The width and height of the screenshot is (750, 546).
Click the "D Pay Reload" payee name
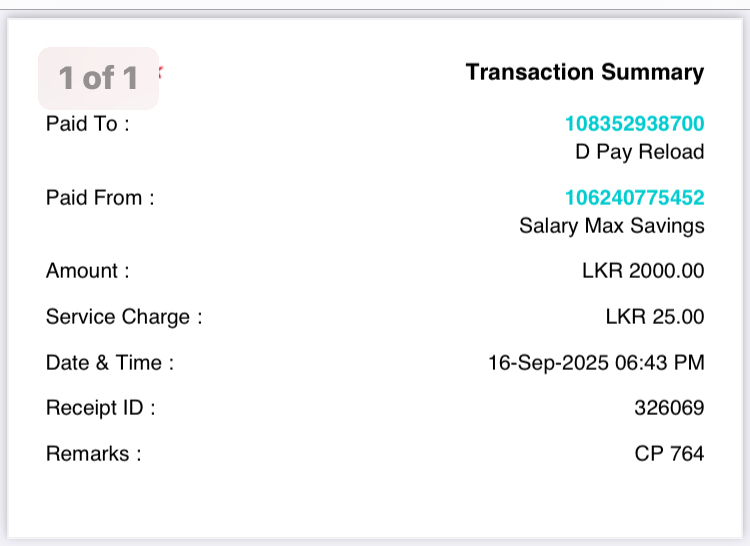click(x=639, y=152)
